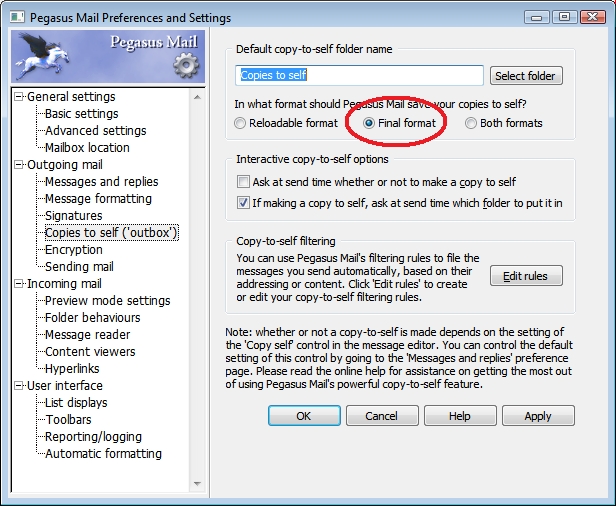Uncheck ask which folder to put copy in
Viewport: 616px width, 506px height.
pyautogui.click(x=243, y=202)
